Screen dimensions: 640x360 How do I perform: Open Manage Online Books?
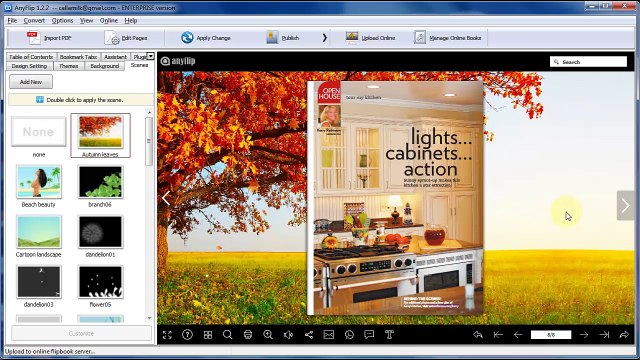click(447, 38)
